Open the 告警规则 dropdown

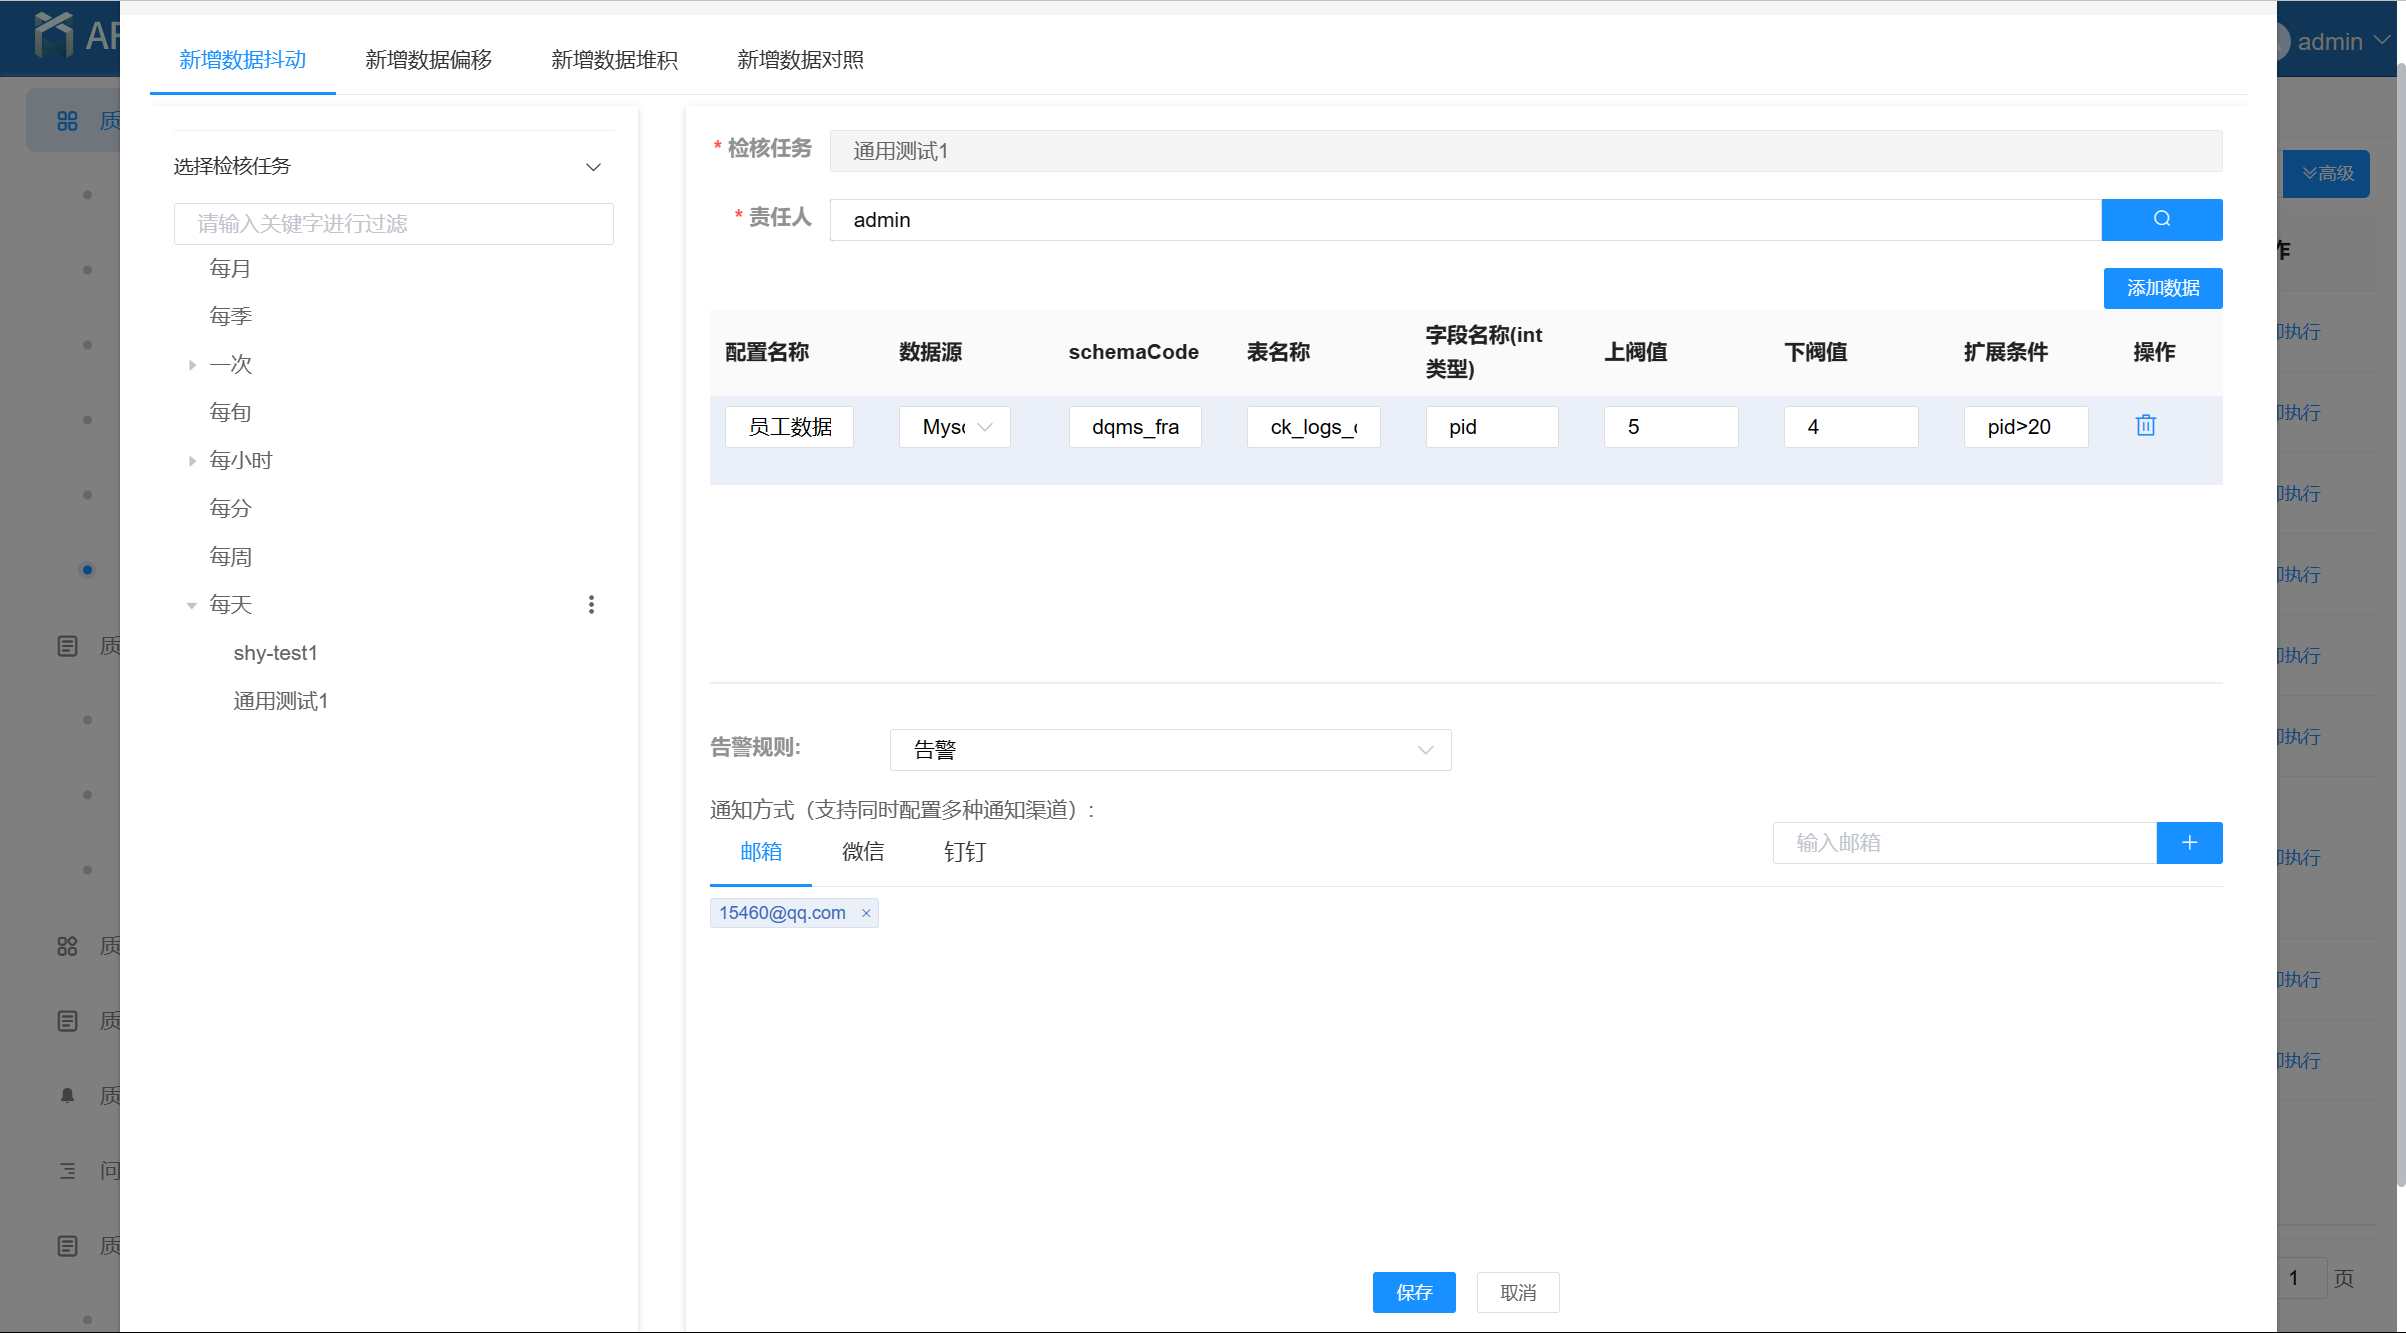coord(1170,750)
